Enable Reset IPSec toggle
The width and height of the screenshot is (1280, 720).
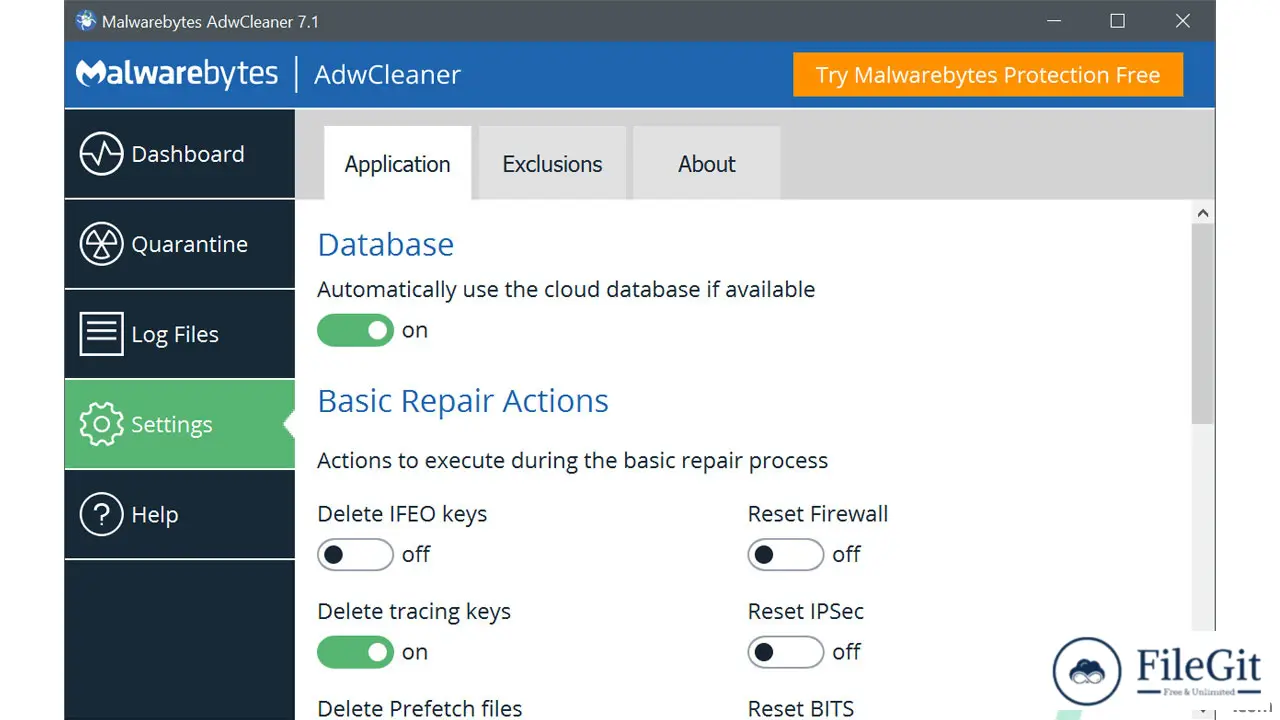tap(785, 652)
